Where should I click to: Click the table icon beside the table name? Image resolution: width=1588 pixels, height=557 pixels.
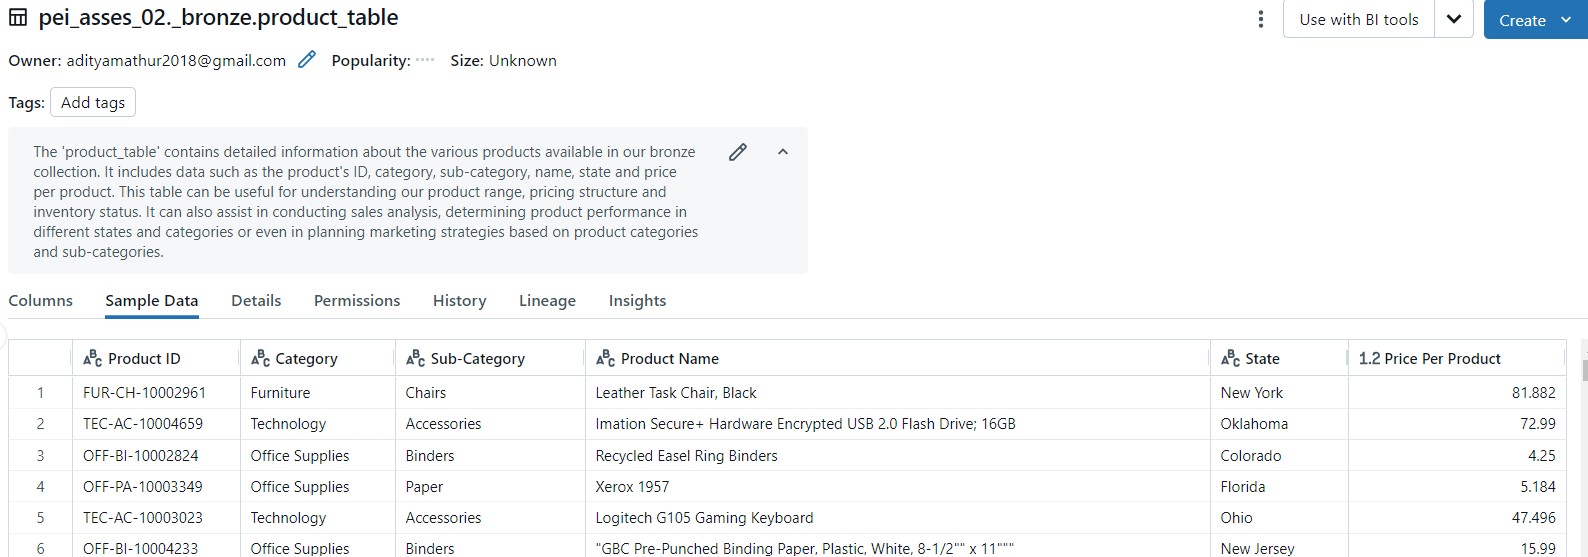18,18
